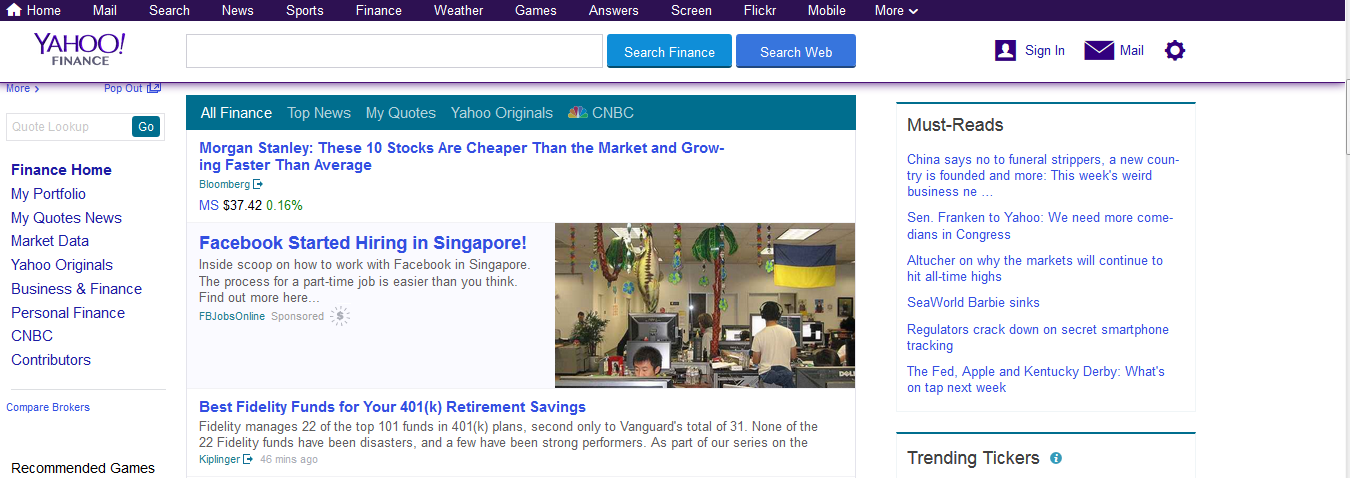Open Mail in top navigation bar
The width and height of the screenshot is (1350, 478).
pyautogui.click(x=104, y=10)
